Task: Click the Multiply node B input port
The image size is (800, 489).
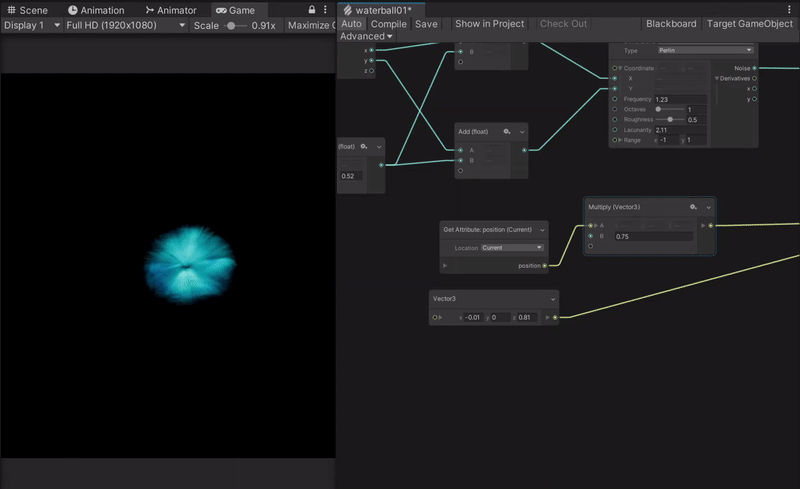Action: click(590, 236)
